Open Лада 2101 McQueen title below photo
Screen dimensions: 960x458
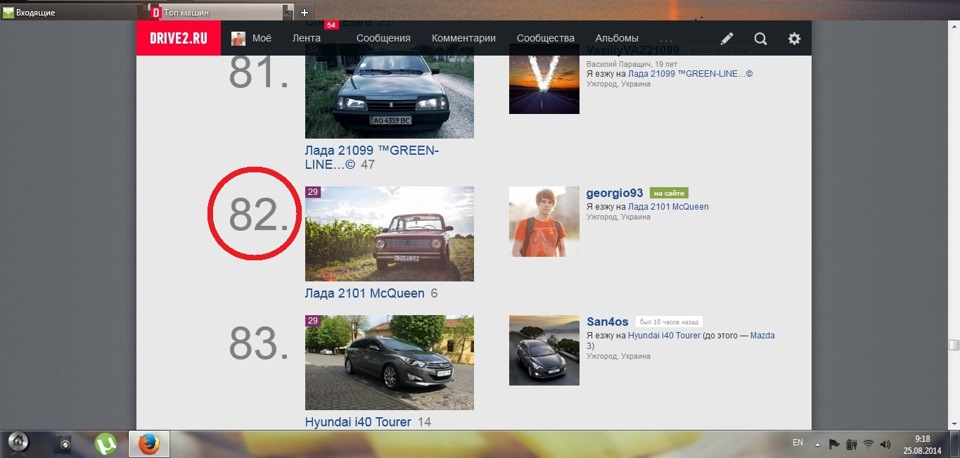coord(364,293)
